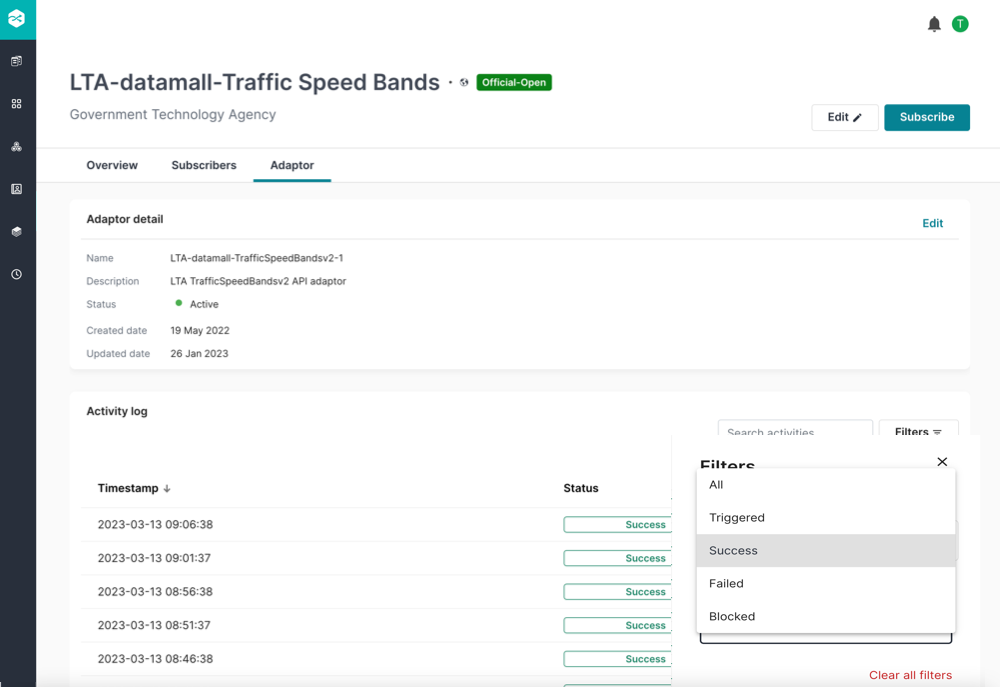Switch to the Overview tab
Viewport: 1000px width, 687px height.
click(x=112, y=165)
